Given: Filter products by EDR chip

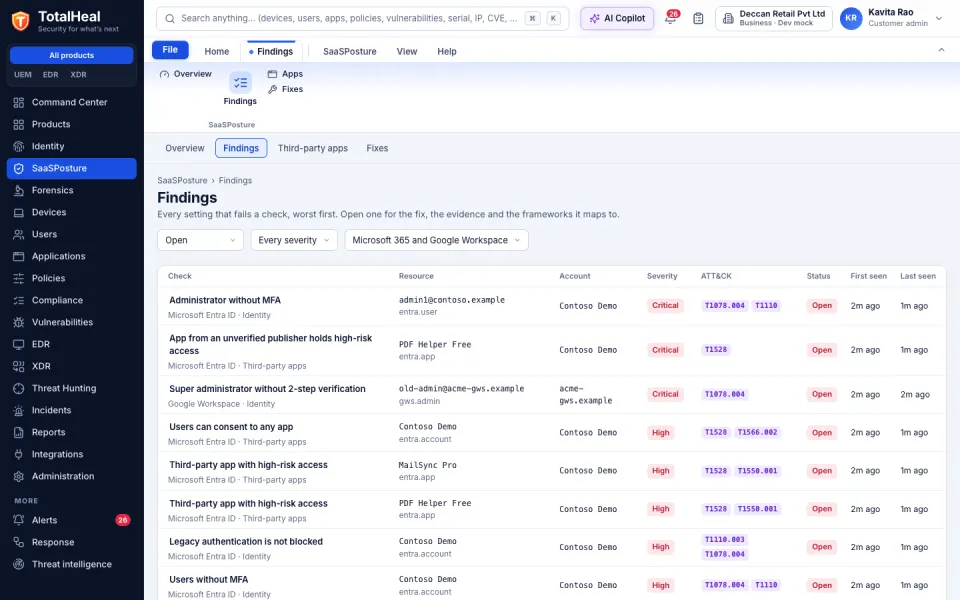Looking at the screenshot, I should pyautogui.click(x=51, y=75).
